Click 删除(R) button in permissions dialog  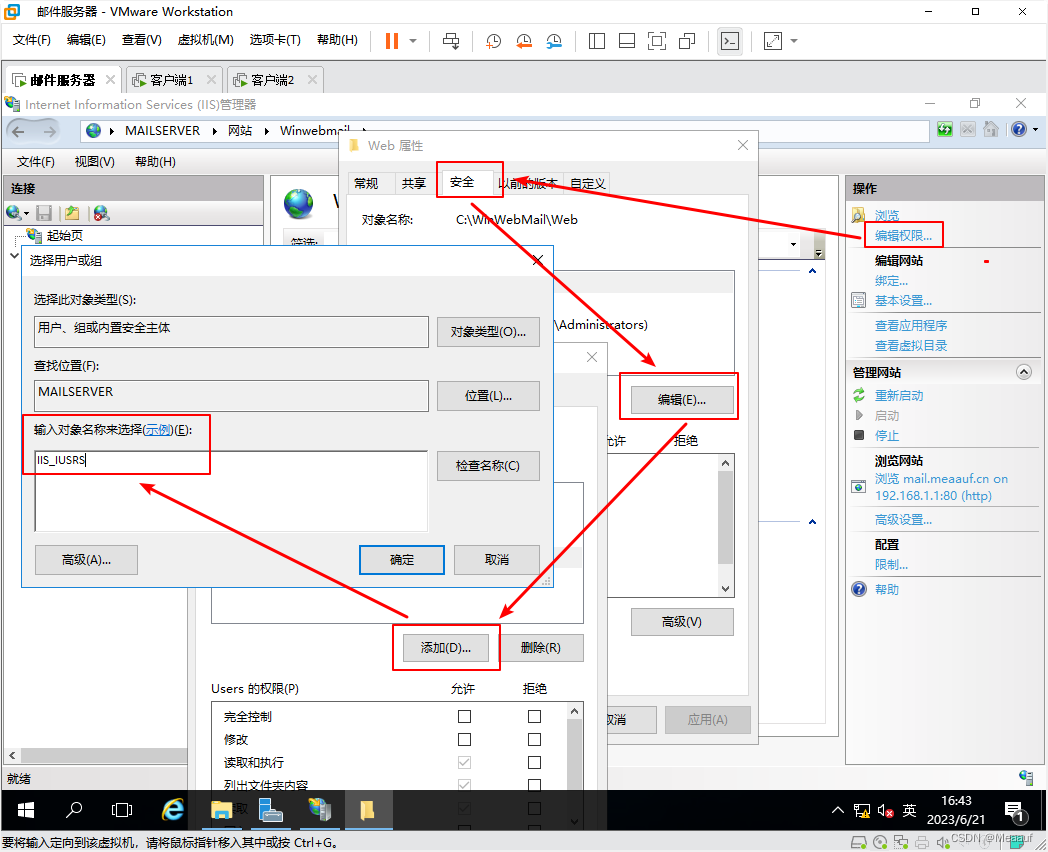coord(541,648)
